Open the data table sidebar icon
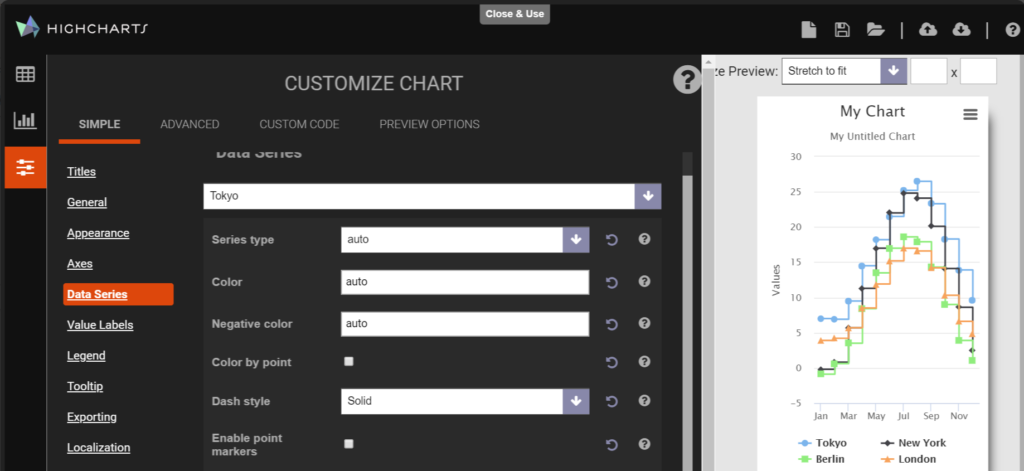The width and height of the screenshot is (1024, 471). pyautogui.click(x=25, y=74)
